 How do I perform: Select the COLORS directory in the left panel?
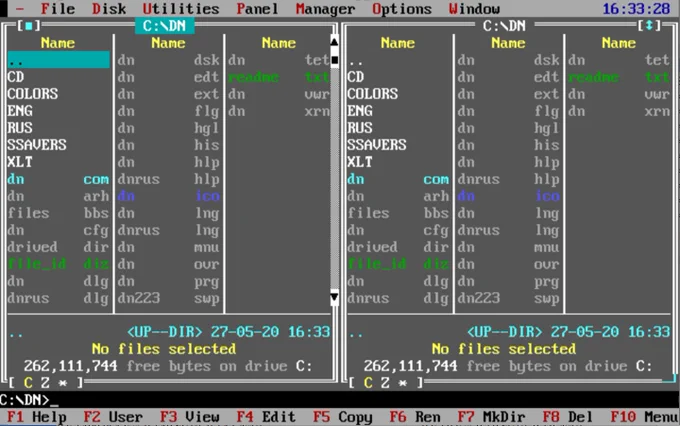click(x=58, y=94)
